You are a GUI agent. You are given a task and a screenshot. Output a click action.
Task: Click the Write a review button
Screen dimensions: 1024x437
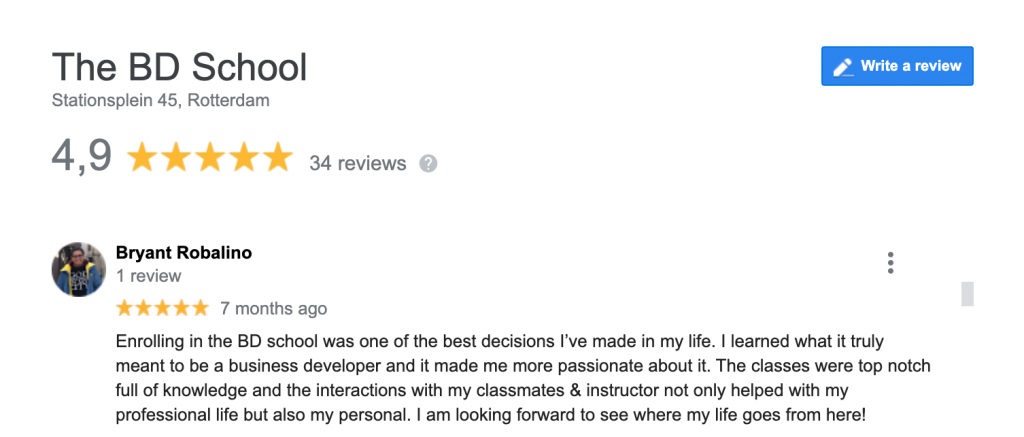pos(897,66)
